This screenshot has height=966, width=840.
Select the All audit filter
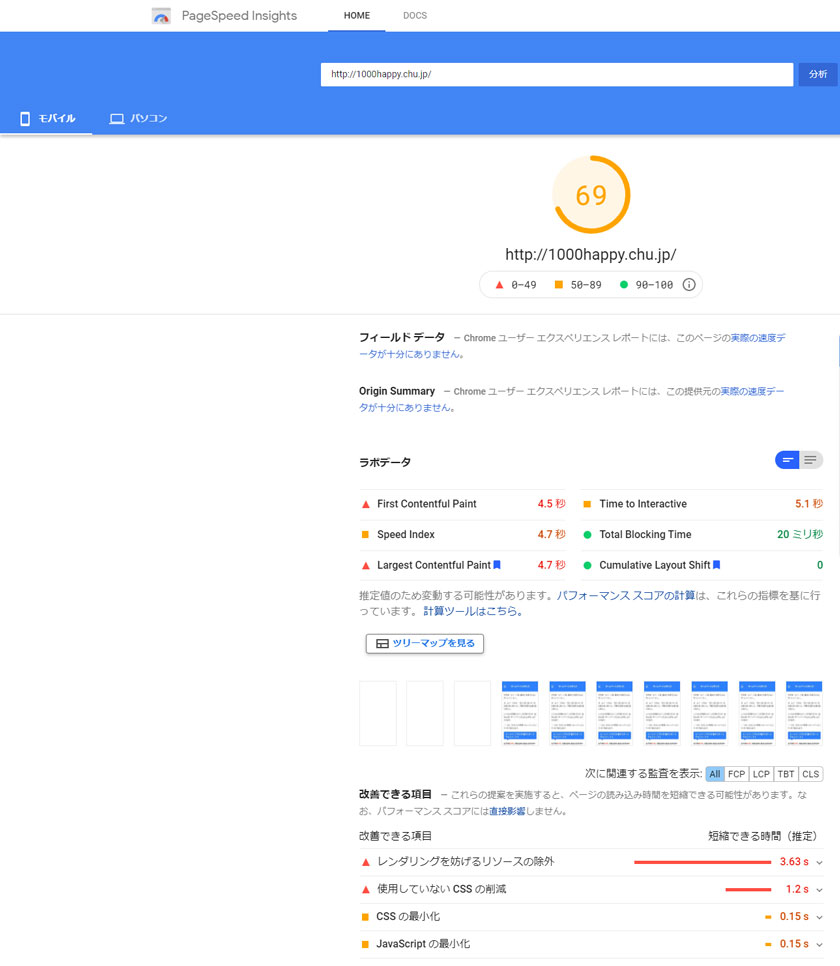(714, 774)
